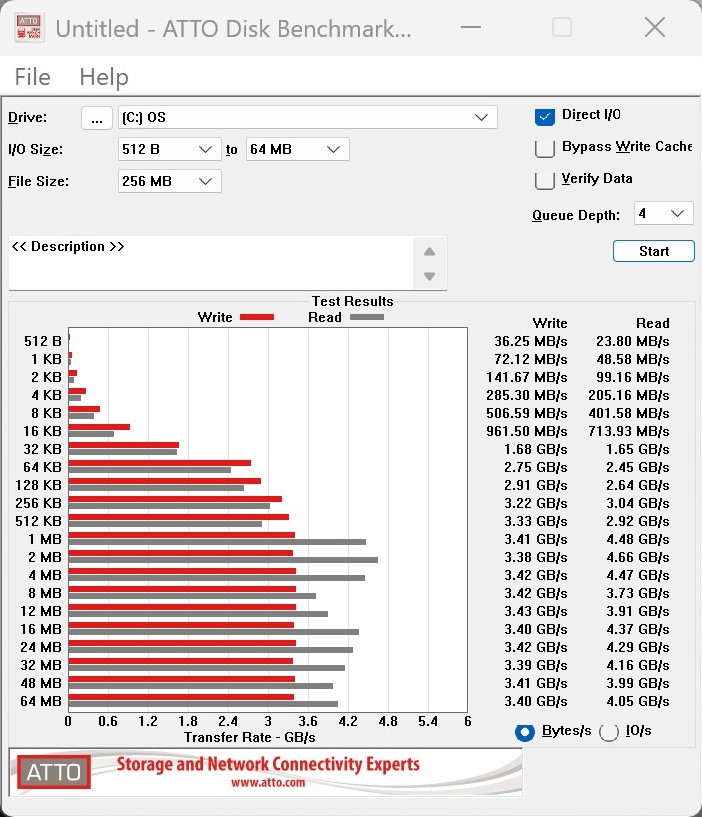Click the drive browse '...' button
Viewport: 702px width, 817px height.
coord(96,118)
